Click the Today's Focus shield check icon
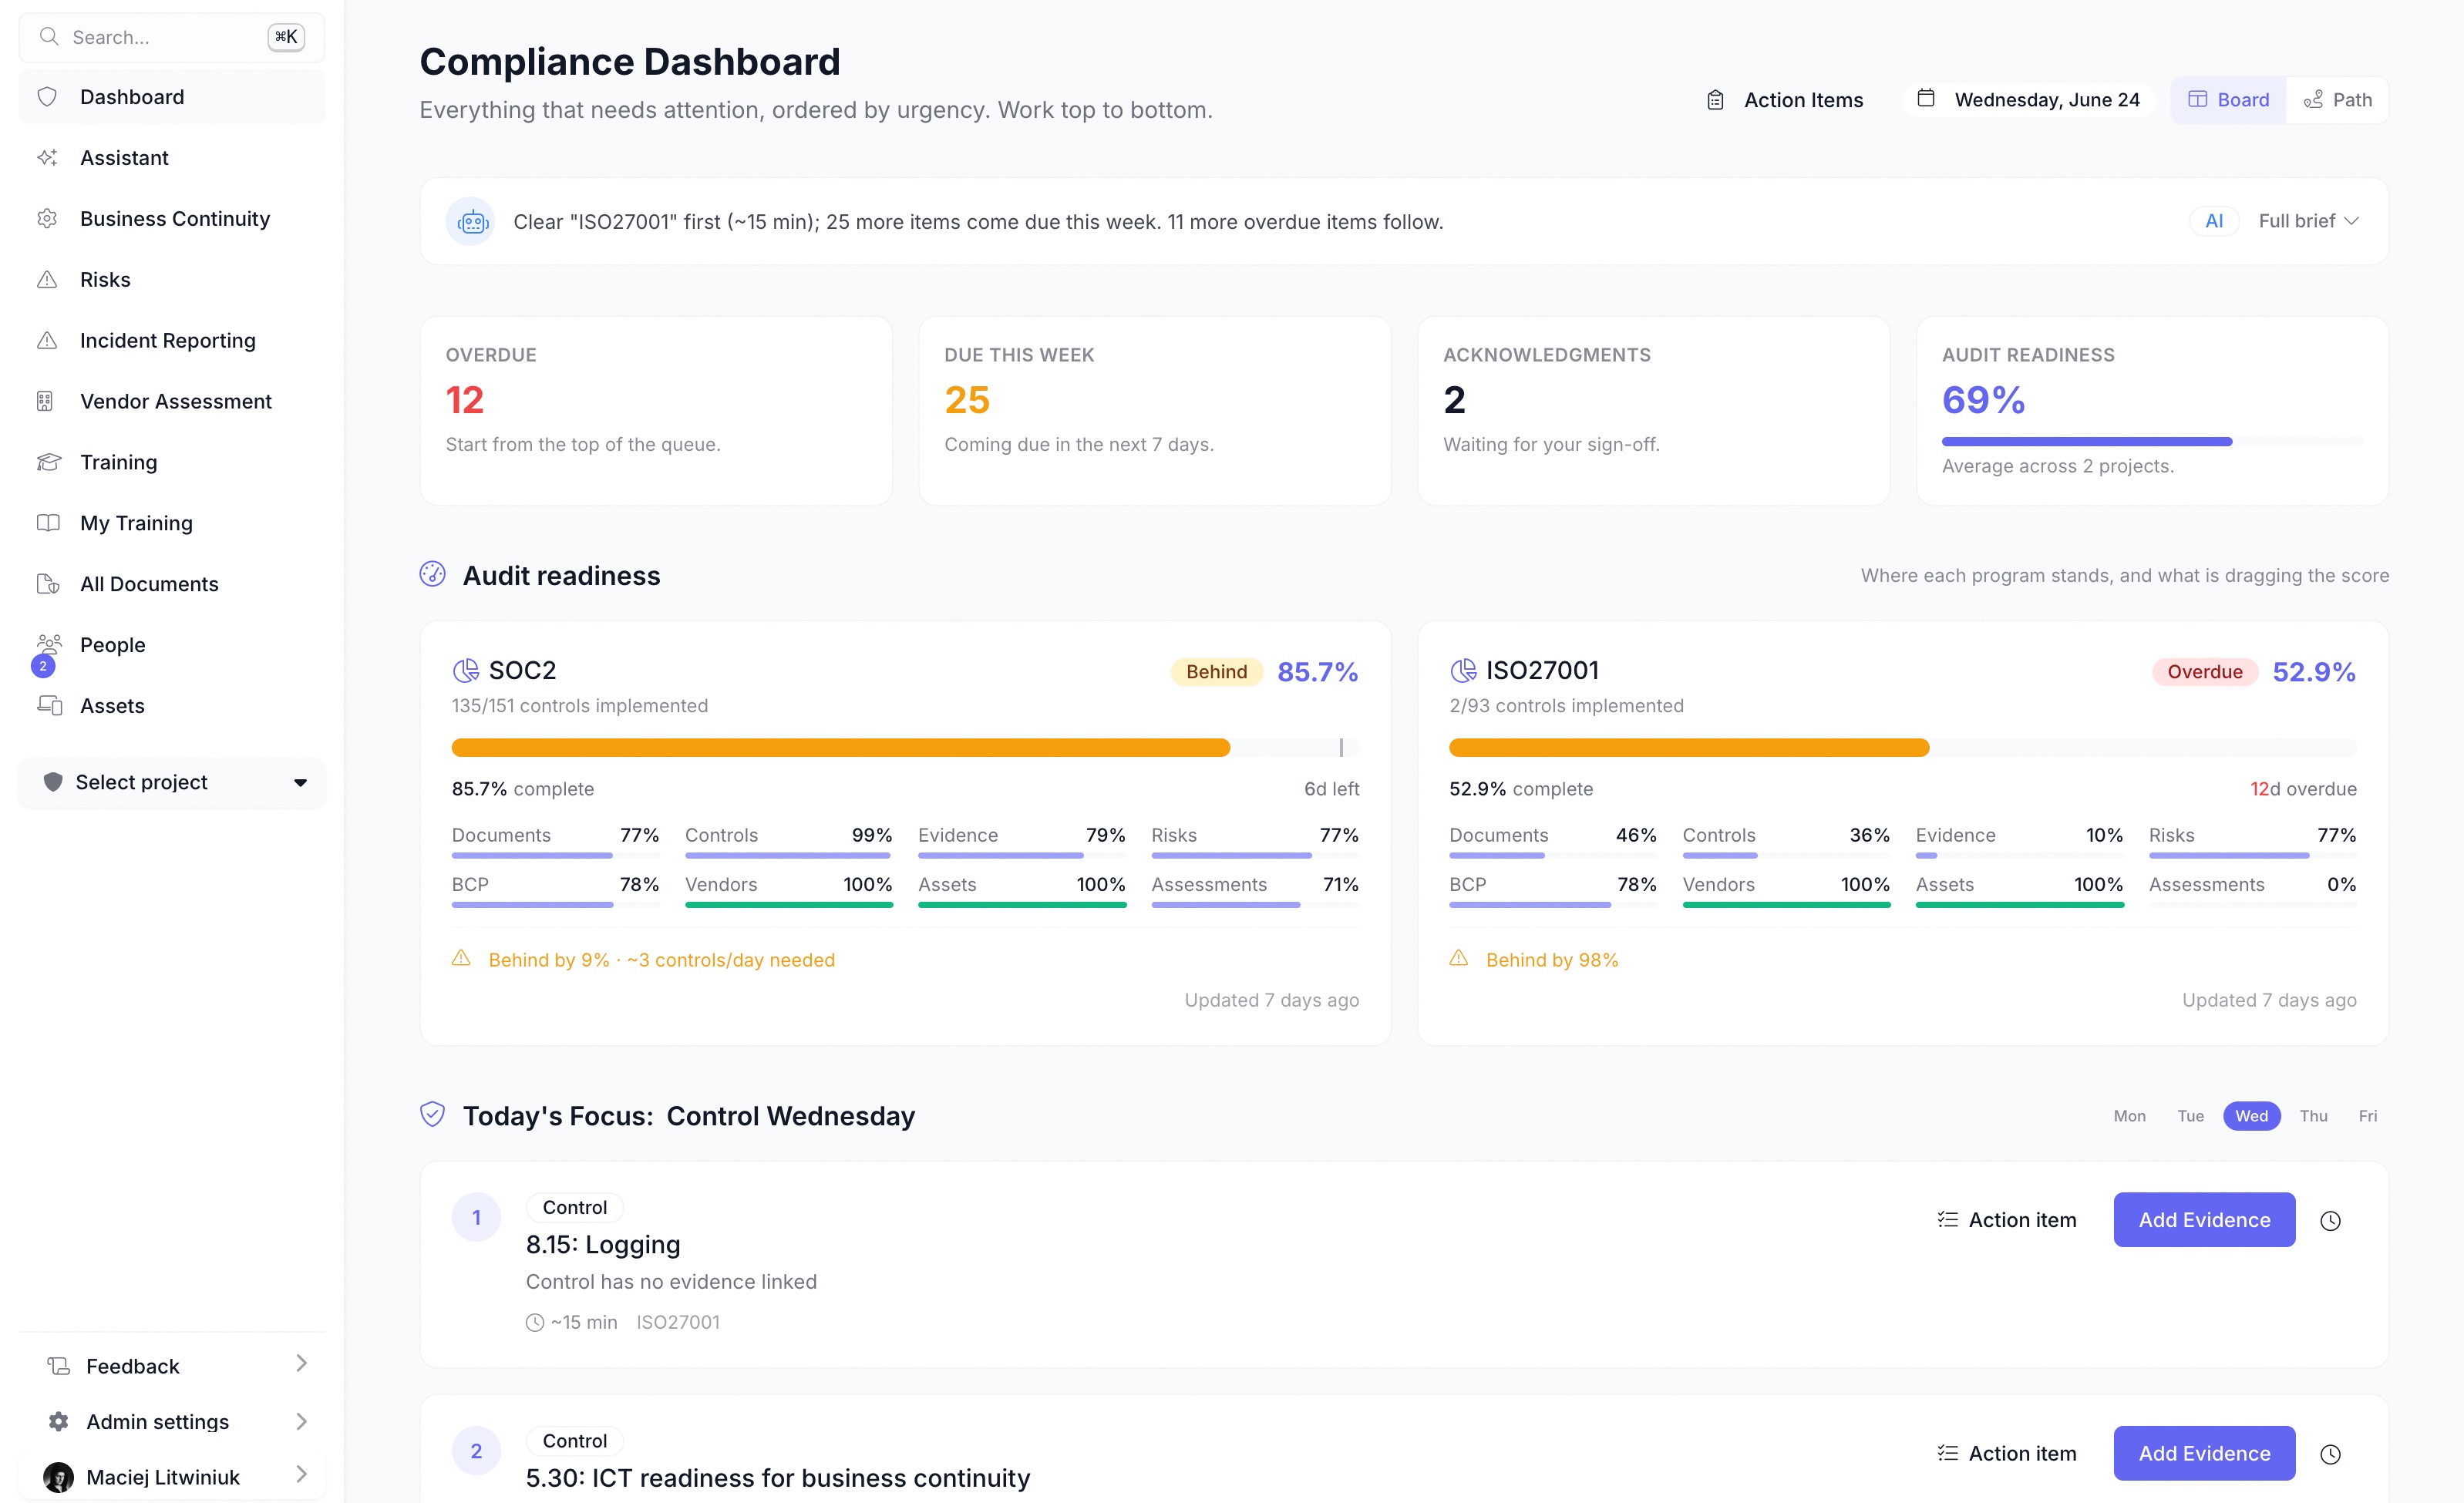 point(432,1114)
